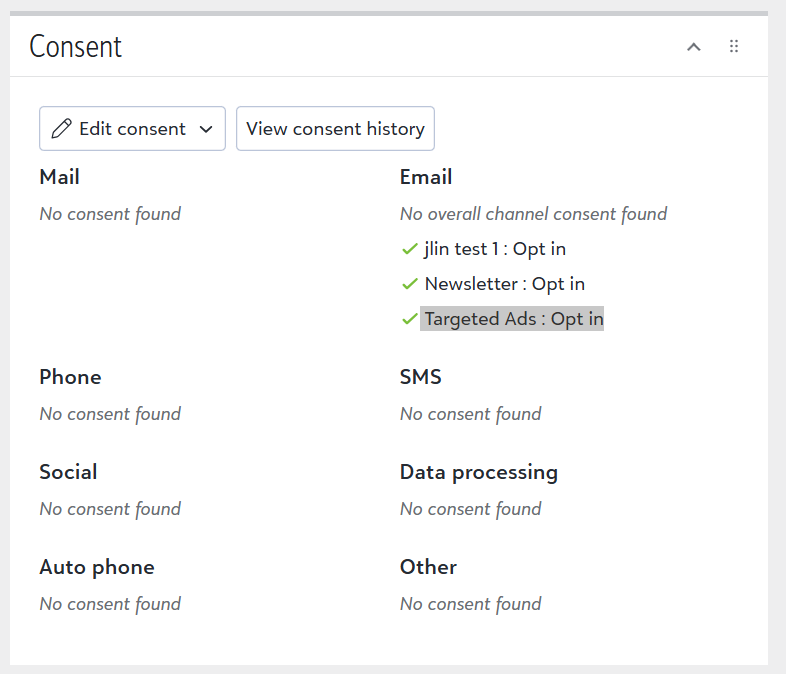Click No overall channel consent found text
786x674 pixels.
(x=533, y=214)
